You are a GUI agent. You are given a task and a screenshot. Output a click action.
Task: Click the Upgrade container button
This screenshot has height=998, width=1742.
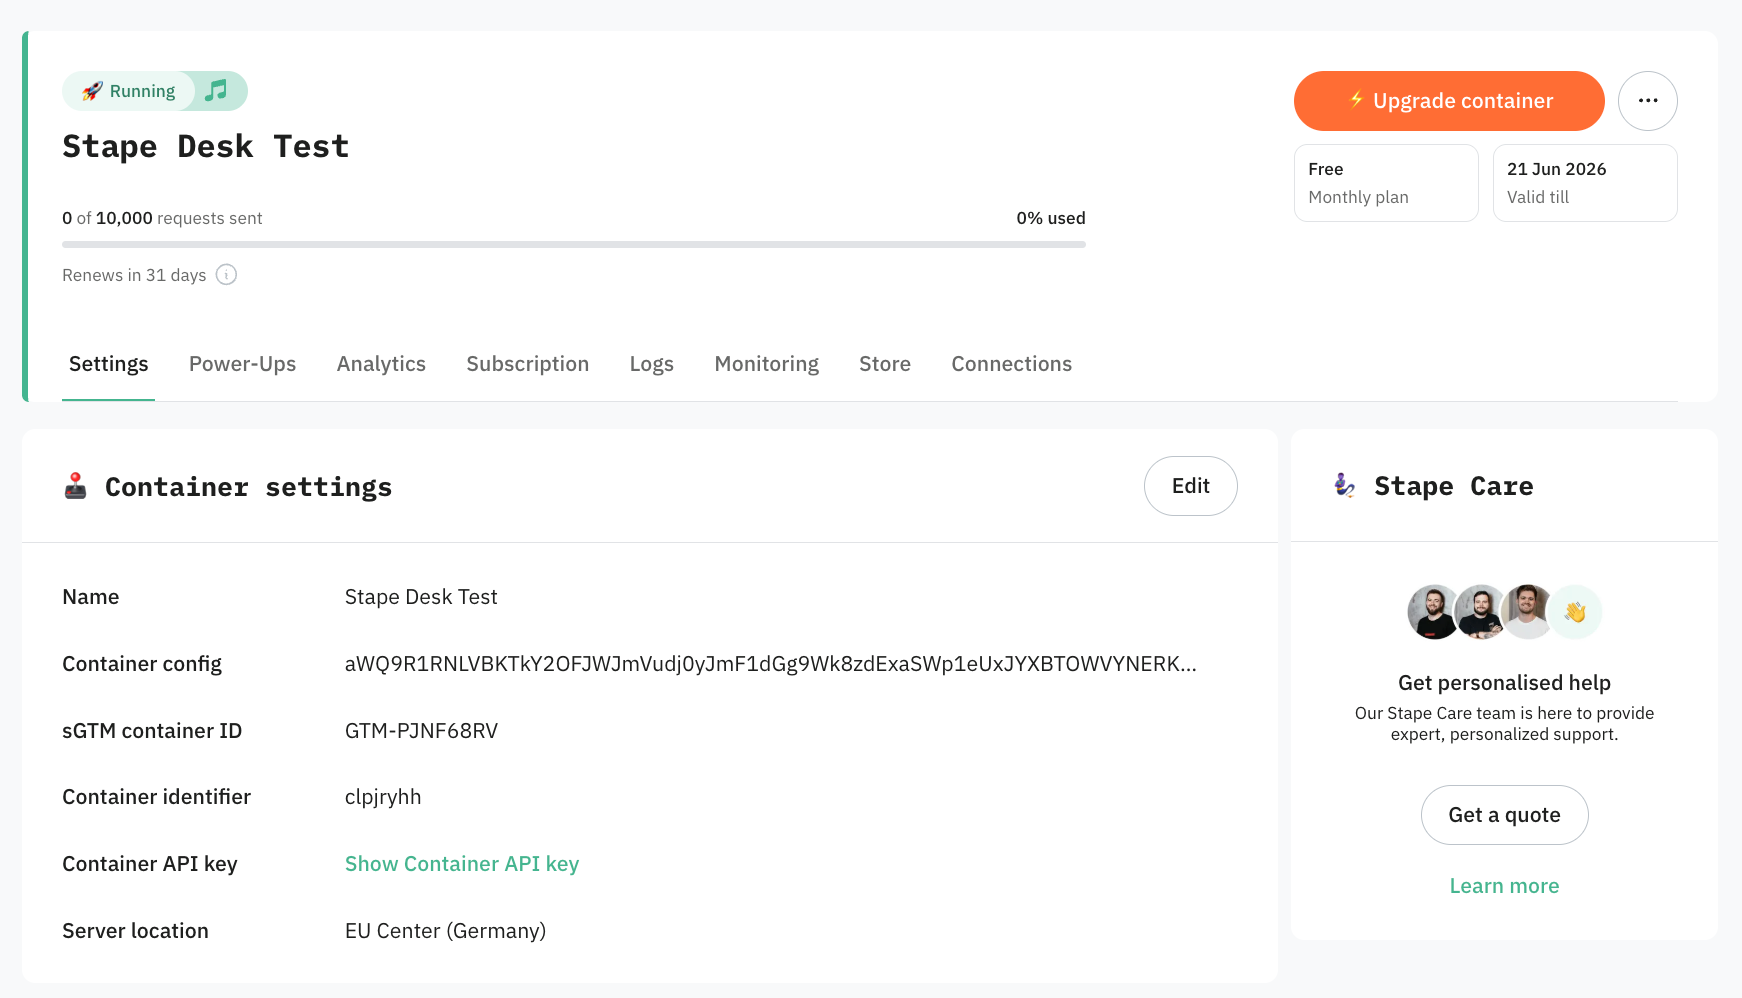(x=1449, y=101)
